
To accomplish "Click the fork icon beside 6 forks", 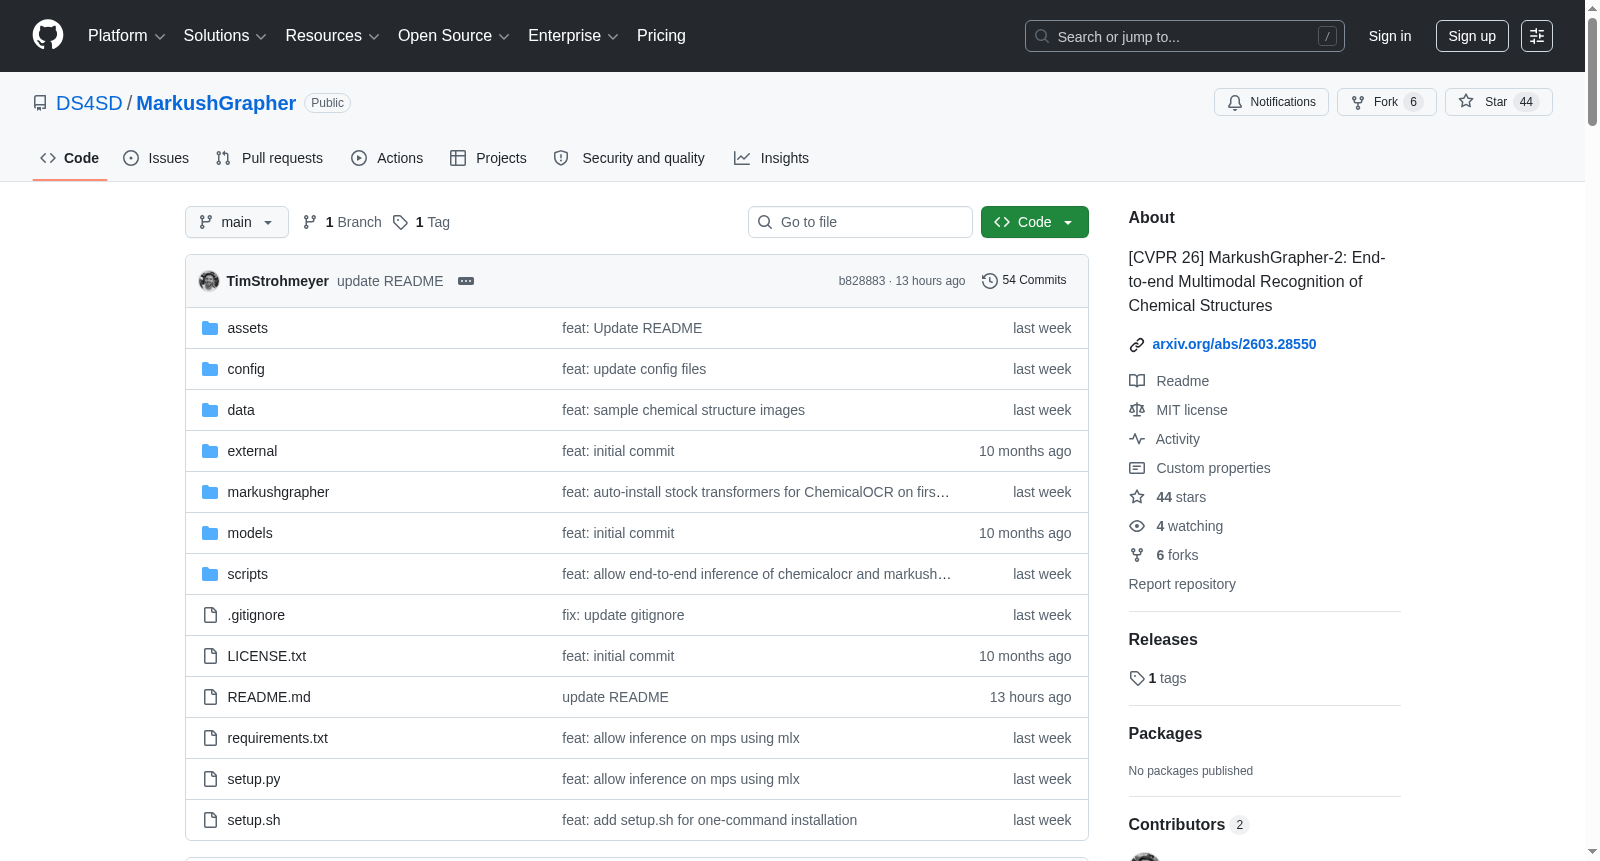I will [x=1137, y=555].
